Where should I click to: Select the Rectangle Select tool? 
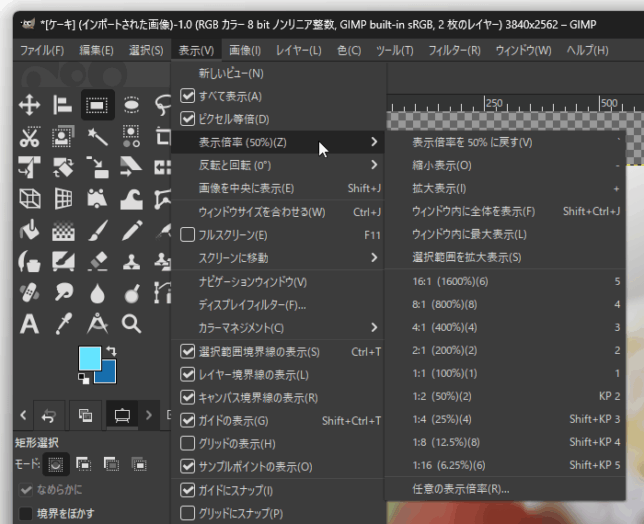[96, 105]
